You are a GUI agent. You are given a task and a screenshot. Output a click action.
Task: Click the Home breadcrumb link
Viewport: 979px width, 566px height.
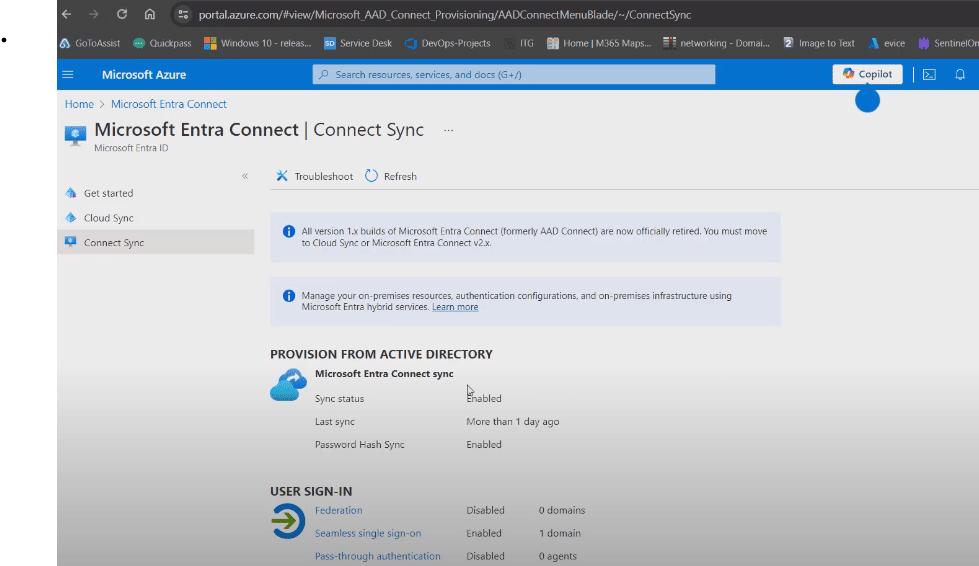[x=79, y=104]
